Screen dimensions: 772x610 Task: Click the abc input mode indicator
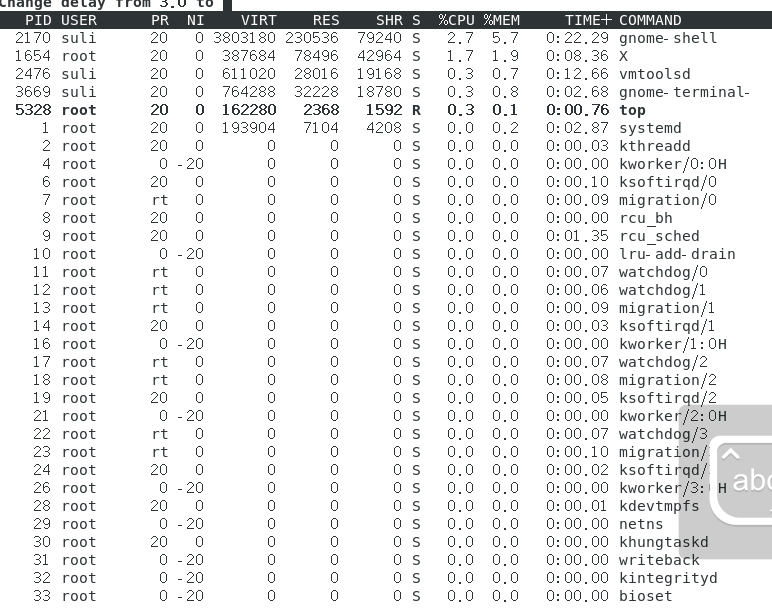pyautogui.click(x=752, y=480)
